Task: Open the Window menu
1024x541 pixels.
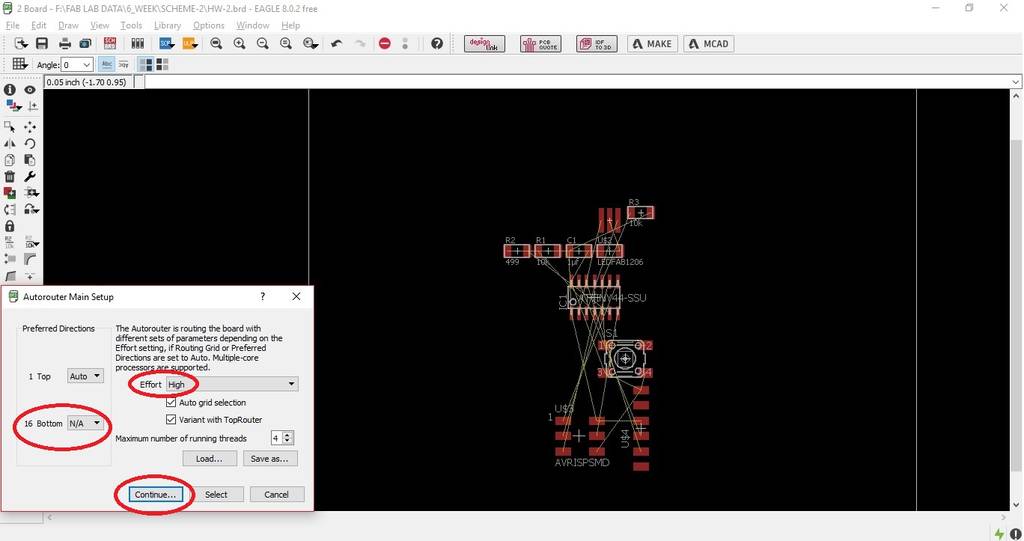Action: [253, 25]
